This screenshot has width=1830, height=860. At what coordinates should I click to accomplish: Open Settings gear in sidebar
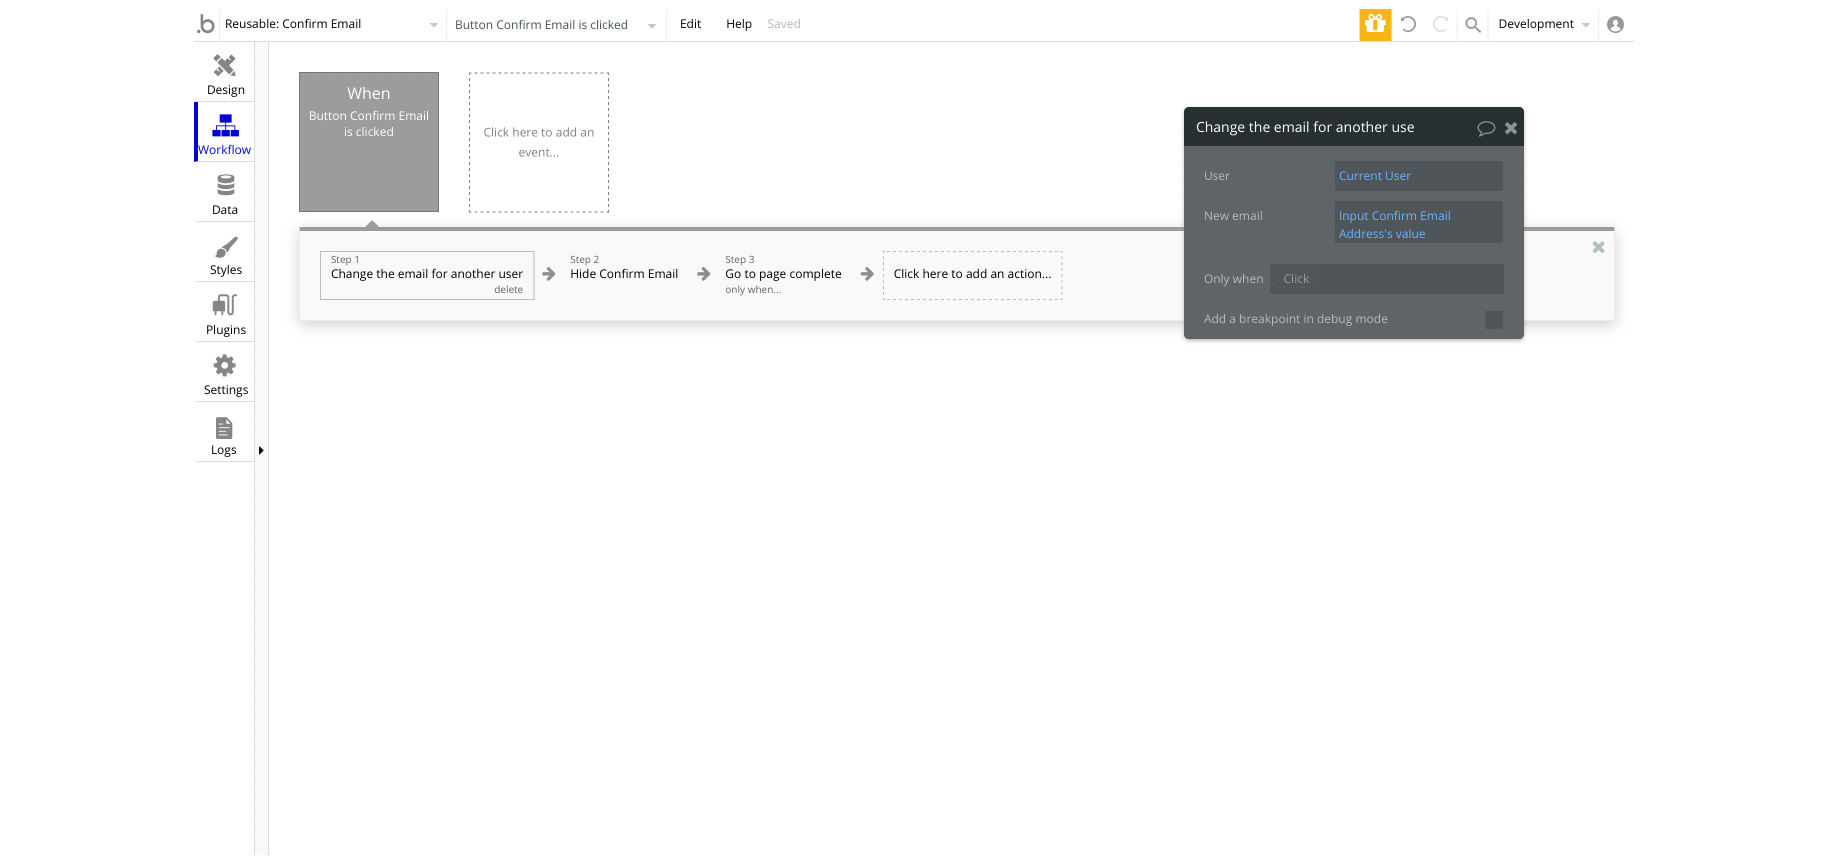(225, 365)
